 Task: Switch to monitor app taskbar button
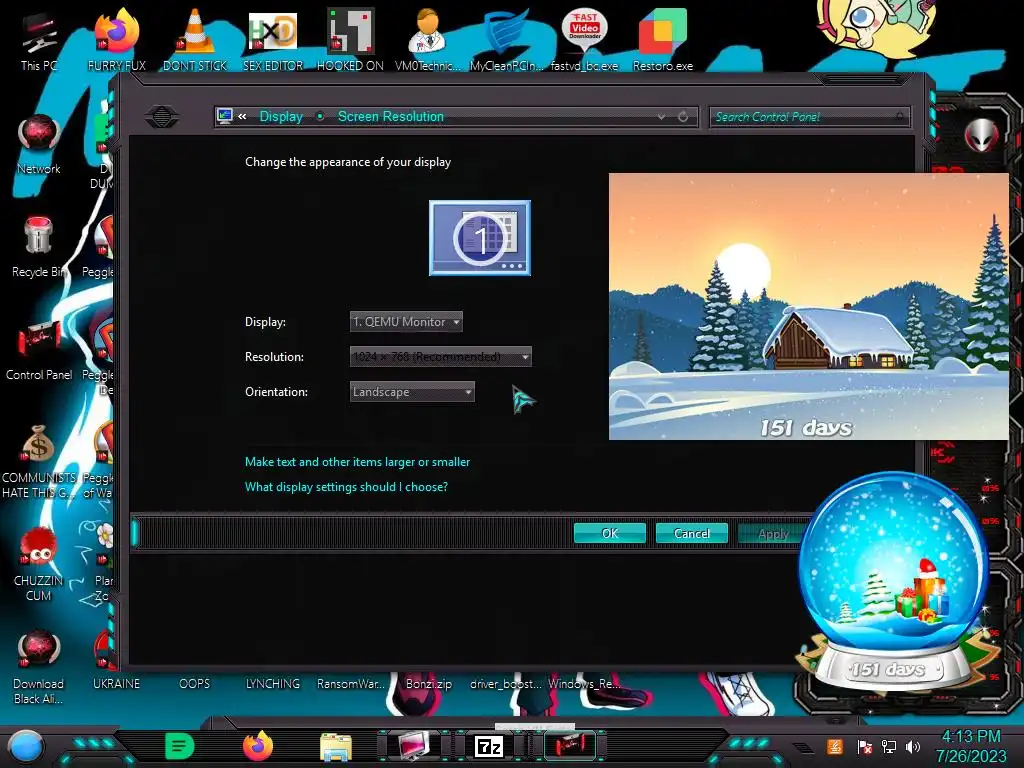414,746
